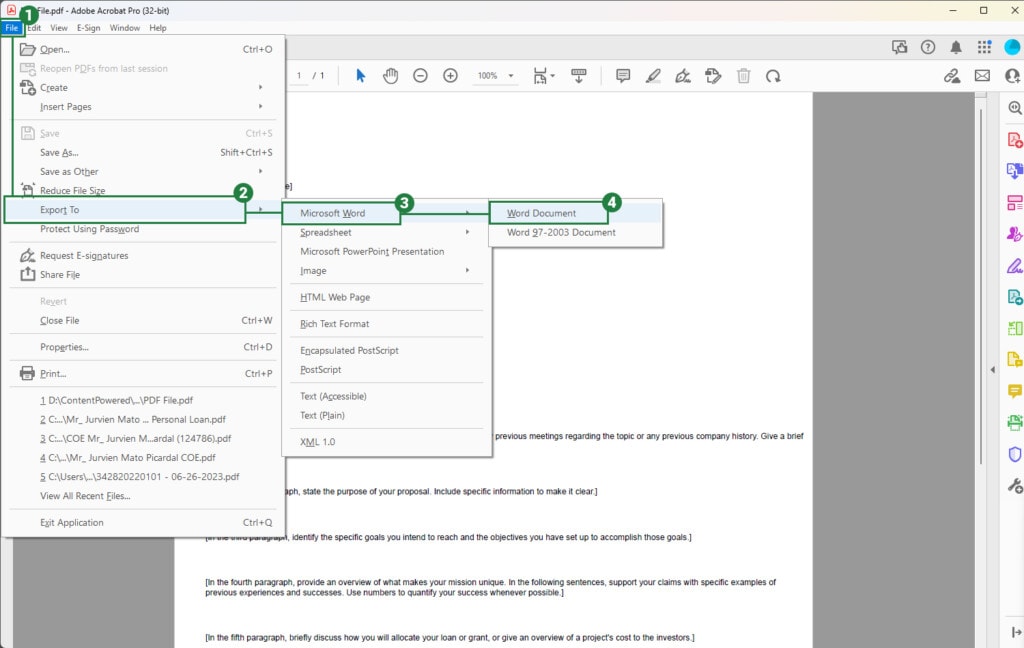Open the Help menu
The image size is (1024, 648).
(x=158, y=27)
